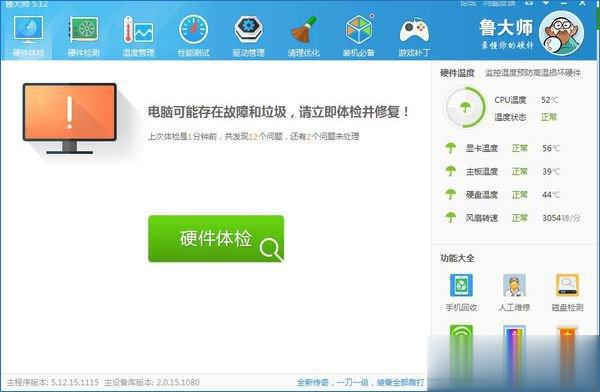Image resolution: width=600 pixels, height=392 pixels.
Task: Click the 鲁大师 logo text
Action: tap(506, 28)
